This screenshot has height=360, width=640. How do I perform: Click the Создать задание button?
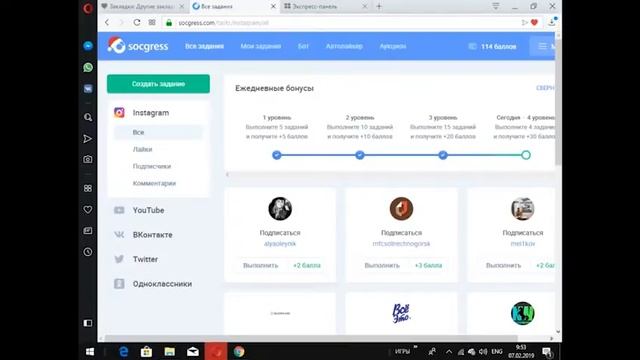(x=158, y=84)
